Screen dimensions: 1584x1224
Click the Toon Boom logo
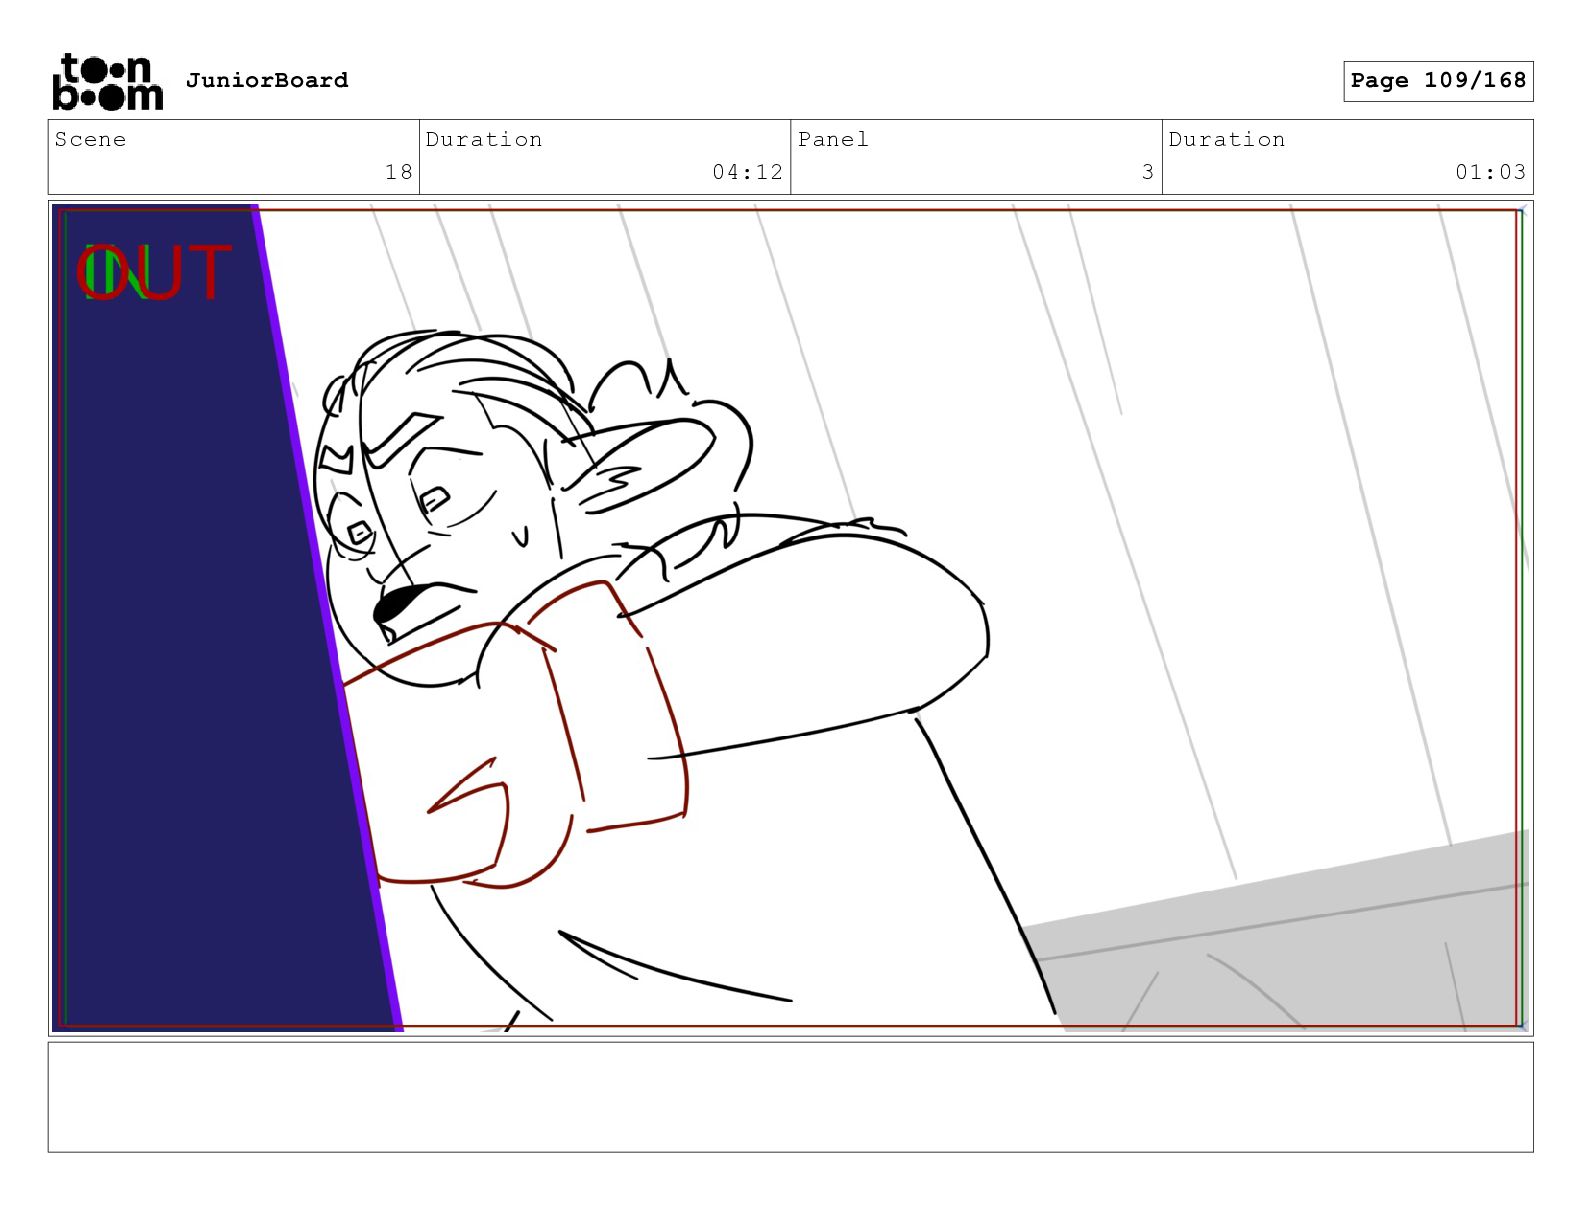pos(107,82)
